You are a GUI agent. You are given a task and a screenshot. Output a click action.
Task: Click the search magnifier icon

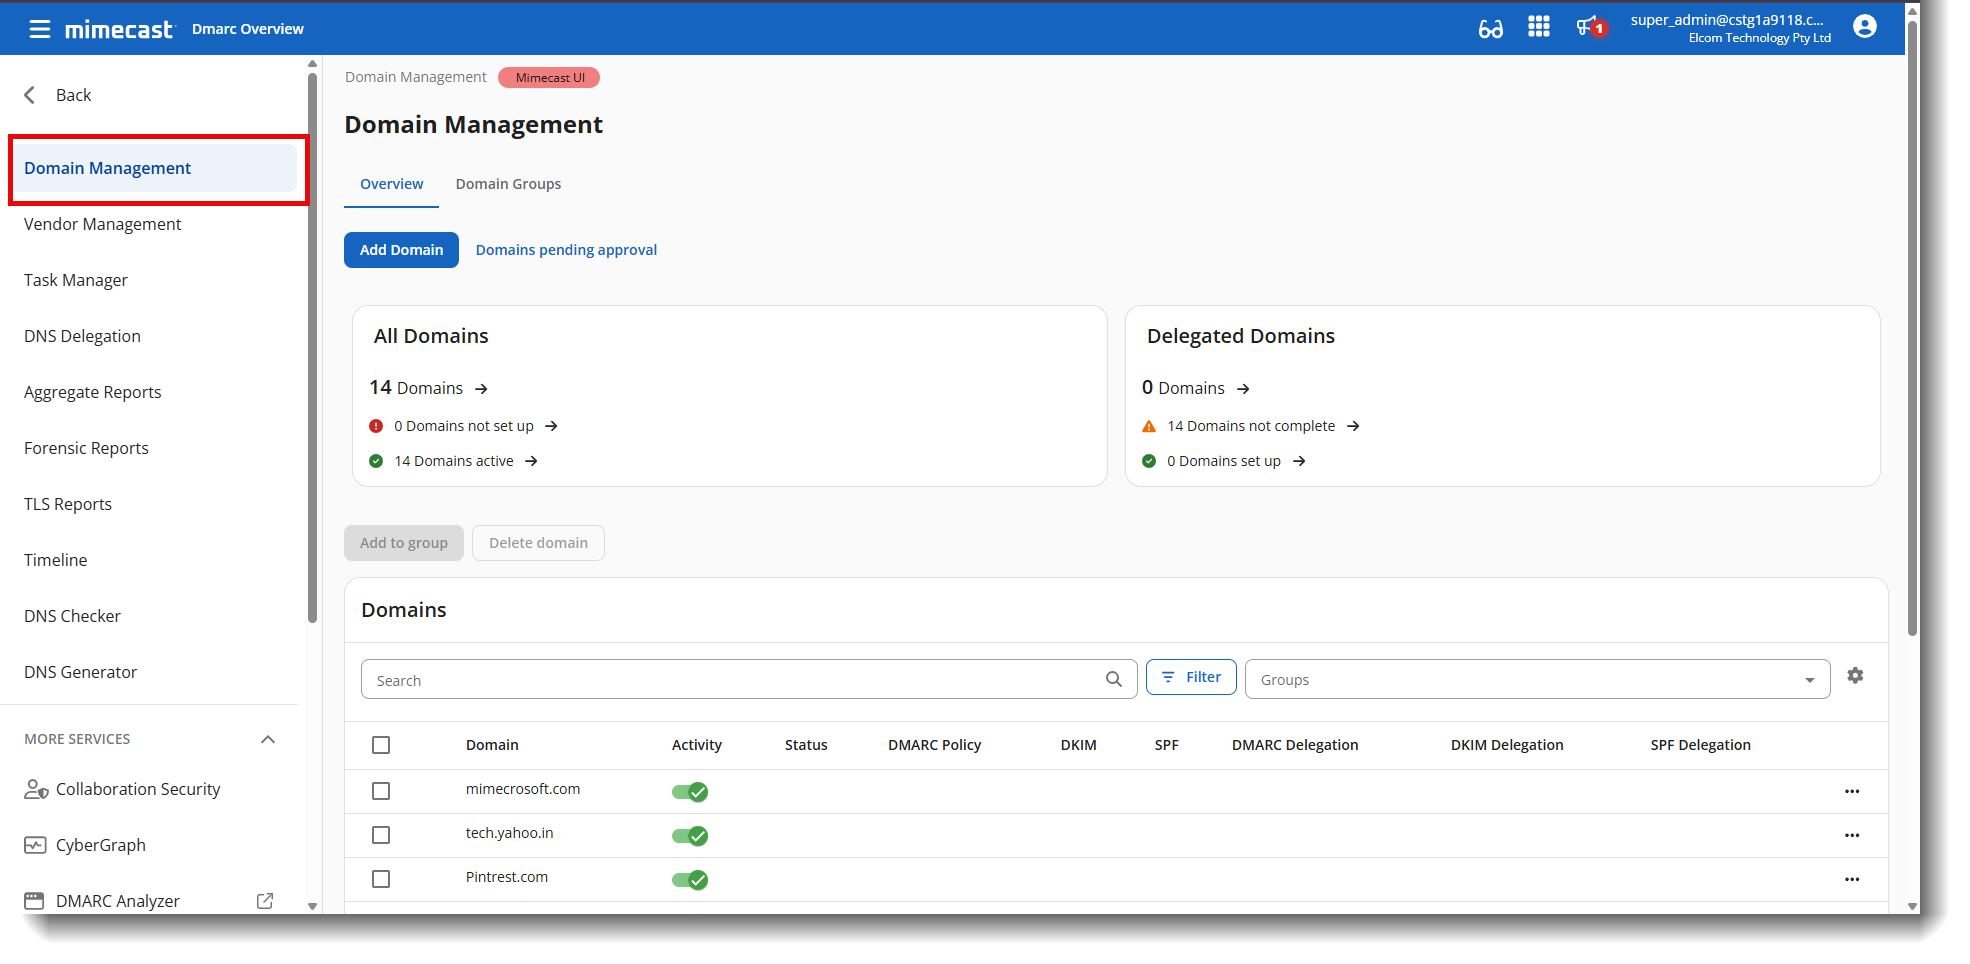point(1113,680)
